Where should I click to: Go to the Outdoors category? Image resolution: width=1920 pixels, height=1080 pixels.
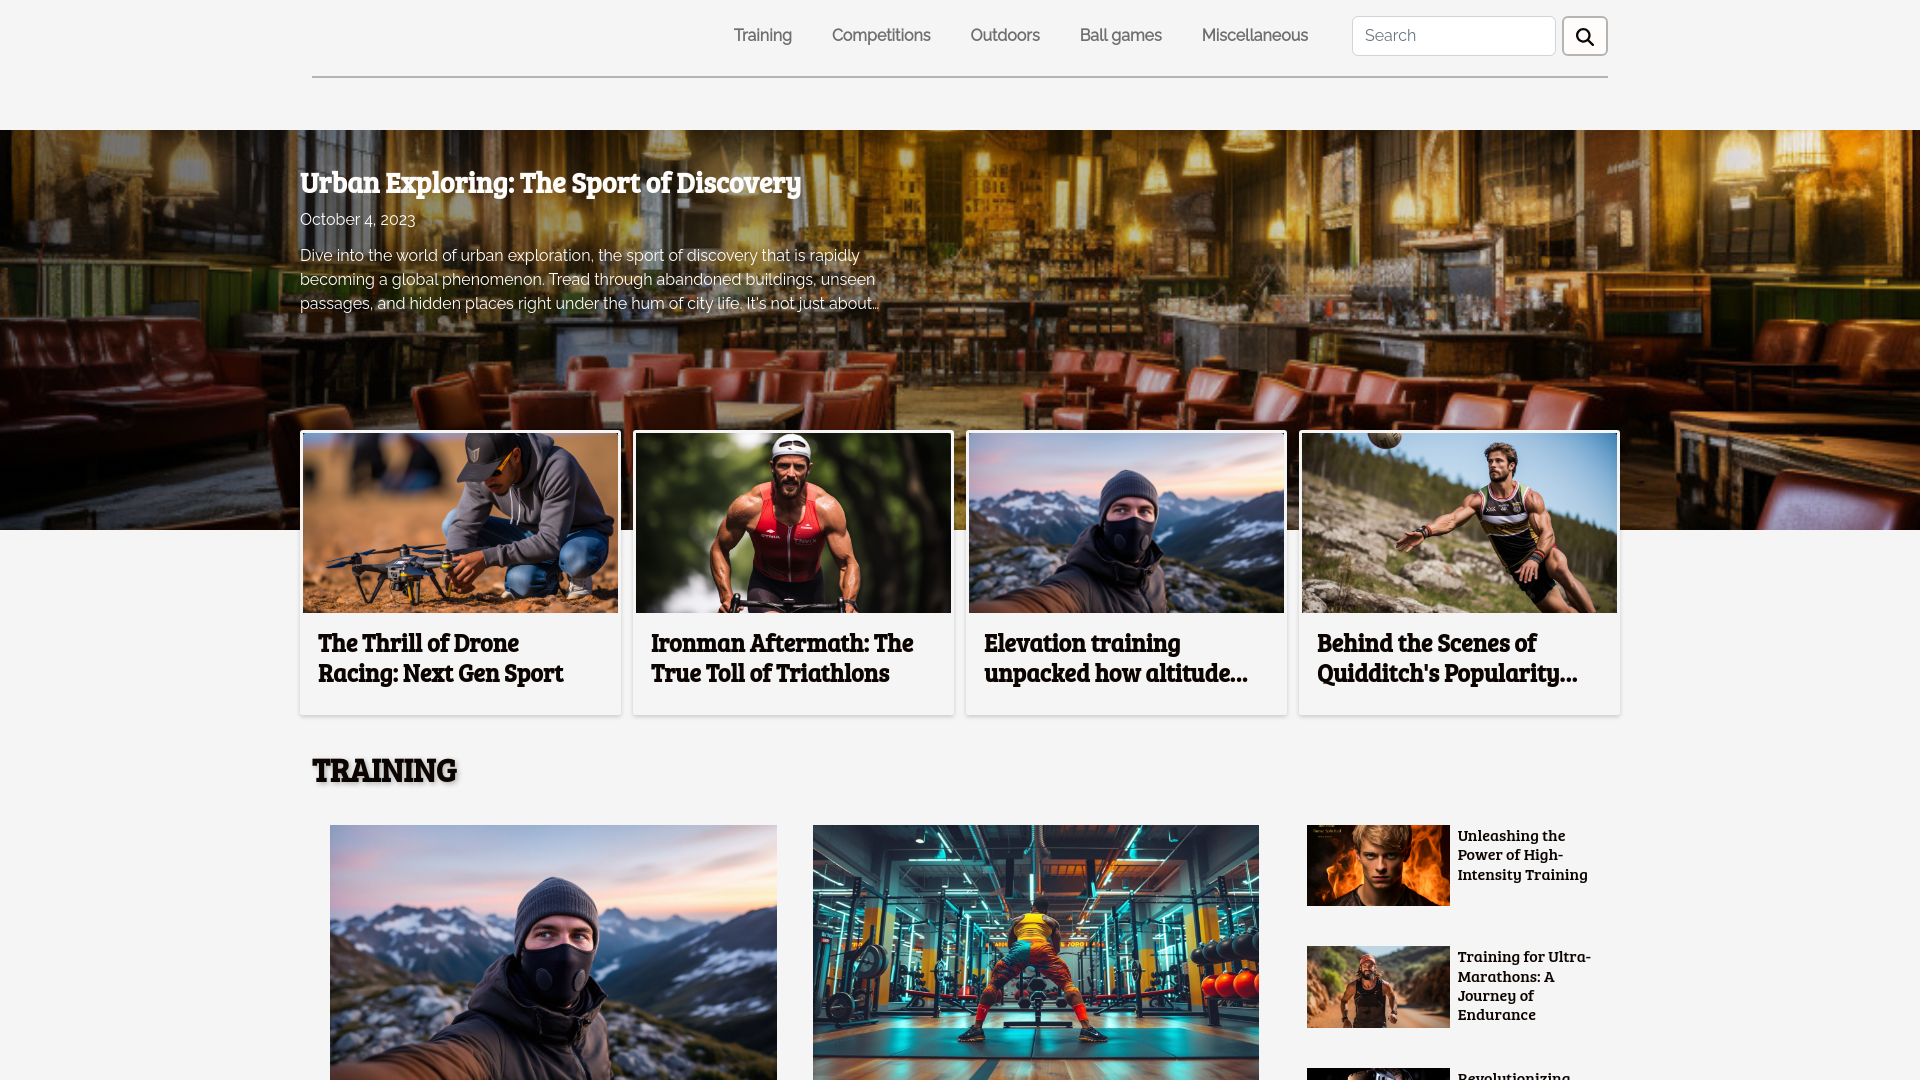1005,36
